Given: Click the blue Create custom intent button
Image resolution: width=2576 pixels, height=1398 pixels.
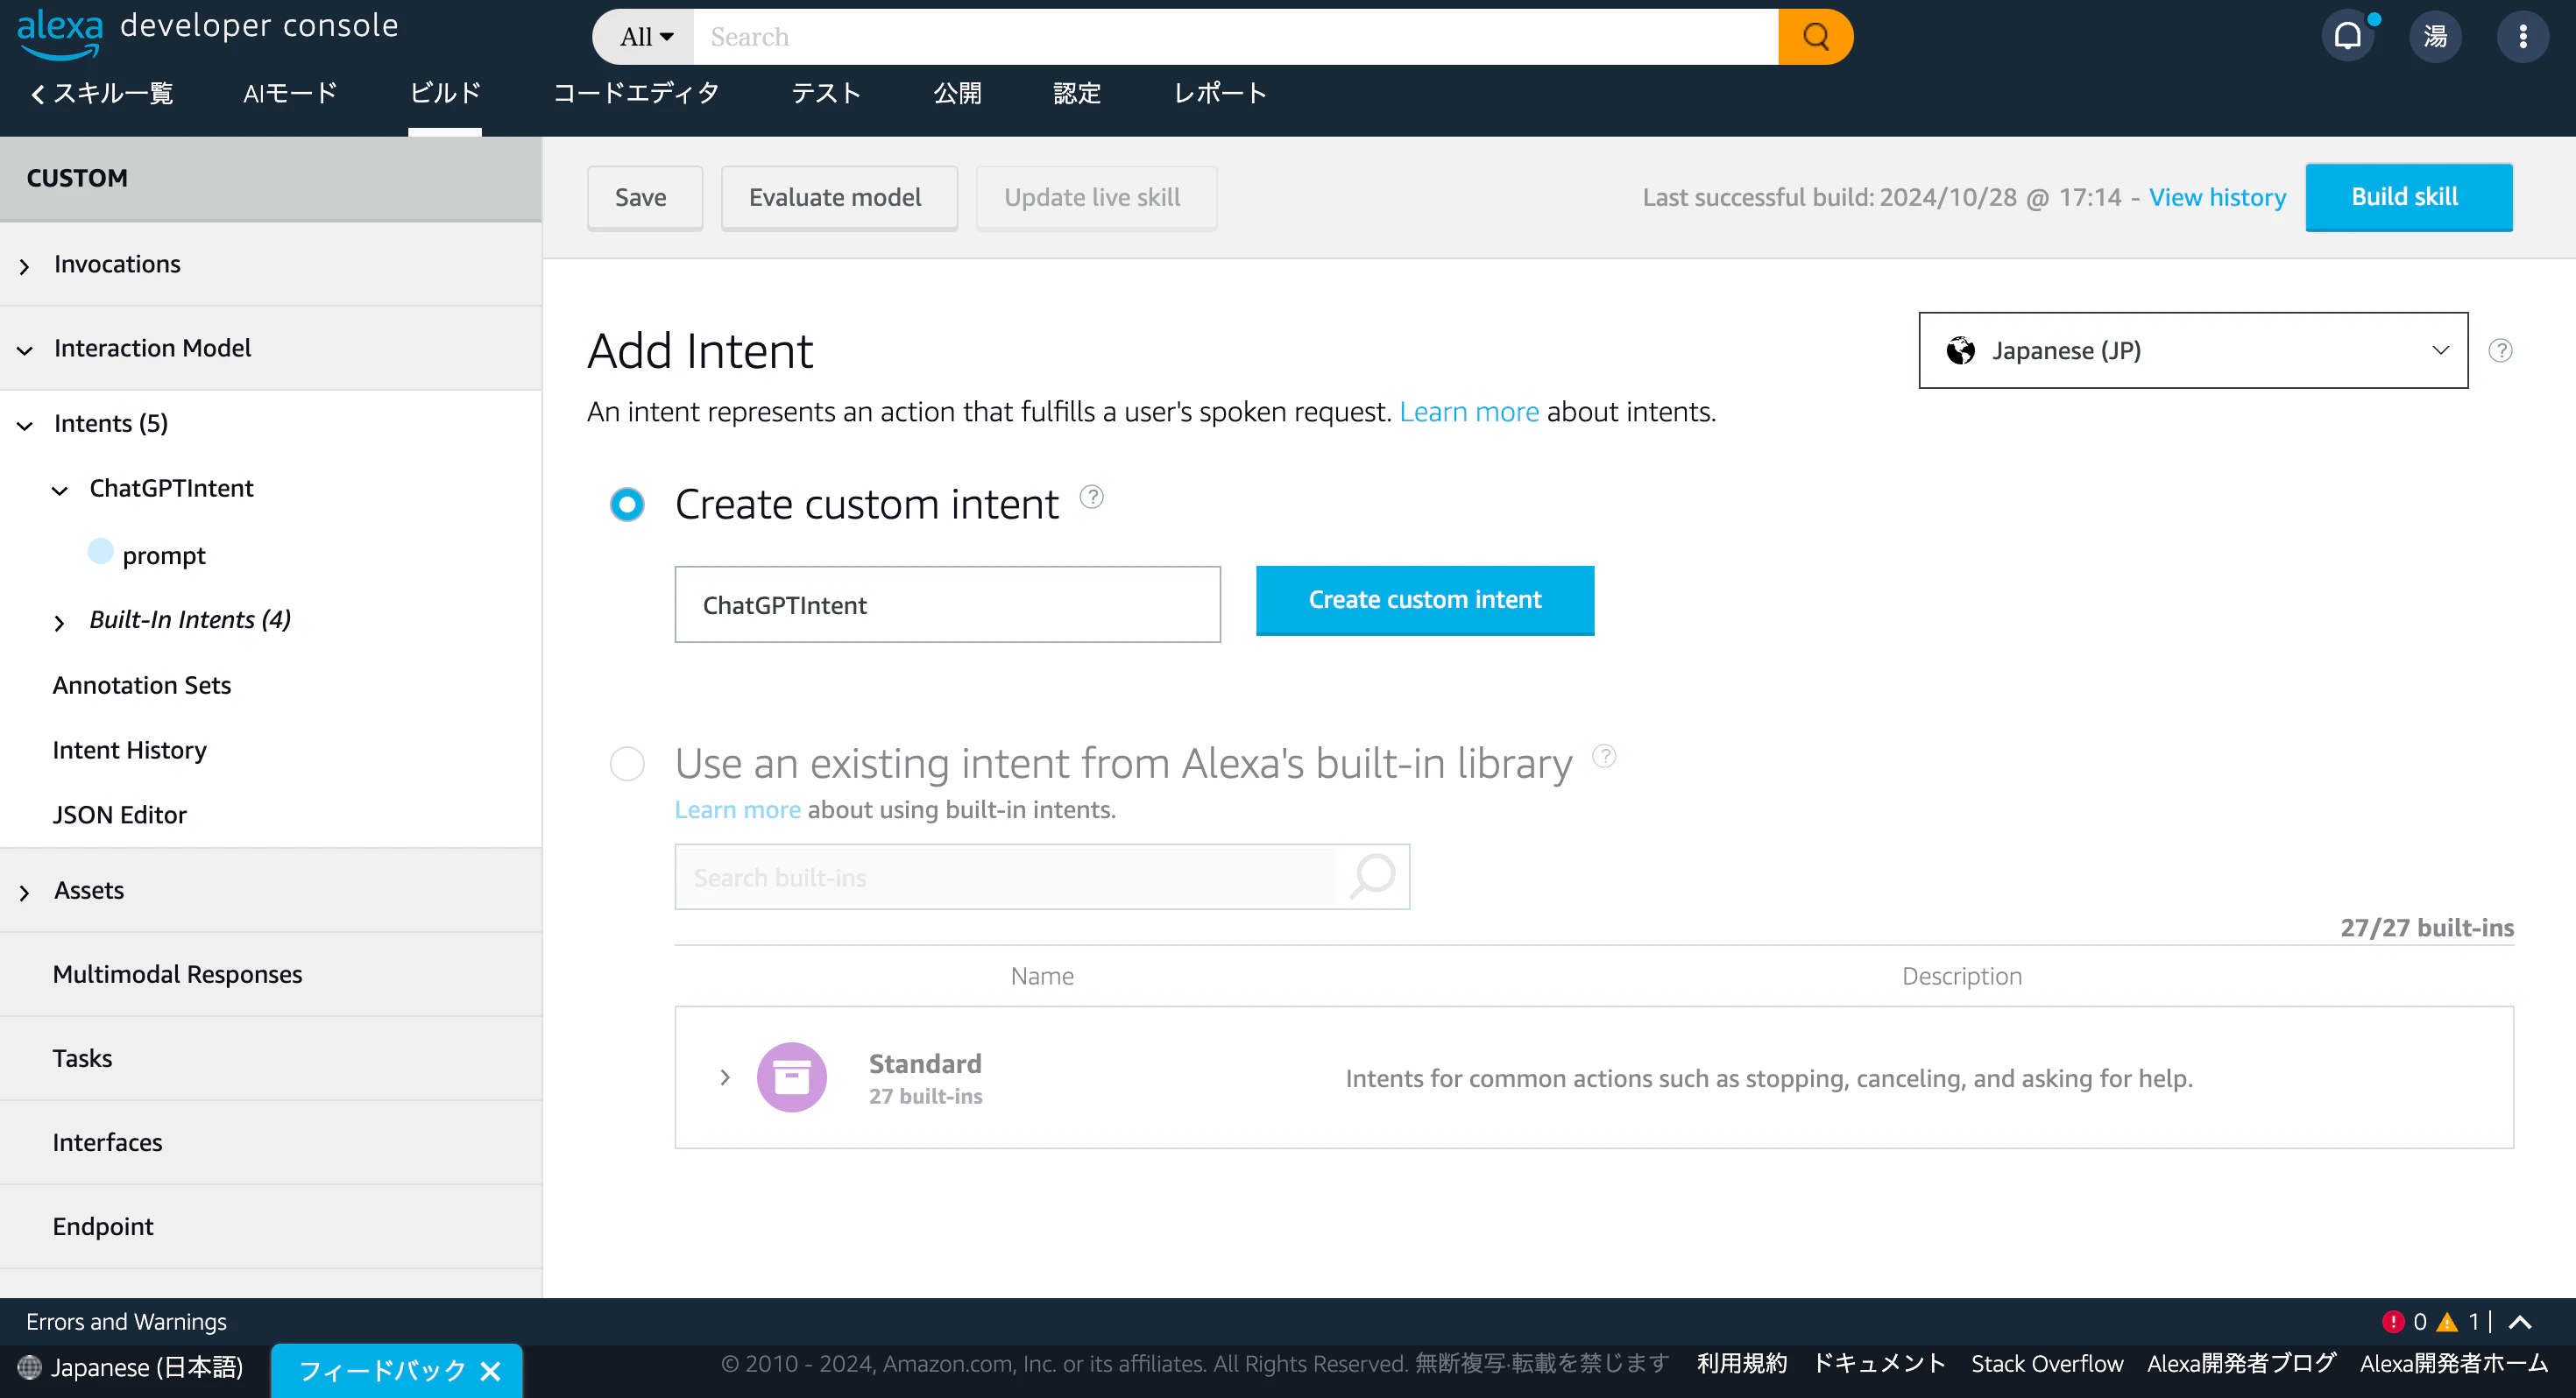Looking at the screenshot, I should tap(1425, 600).
